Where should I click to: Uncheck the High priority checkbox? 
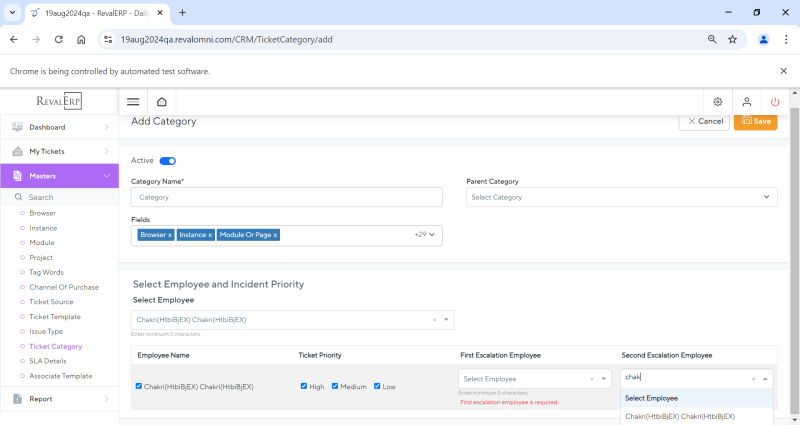(x=305, y=386)
